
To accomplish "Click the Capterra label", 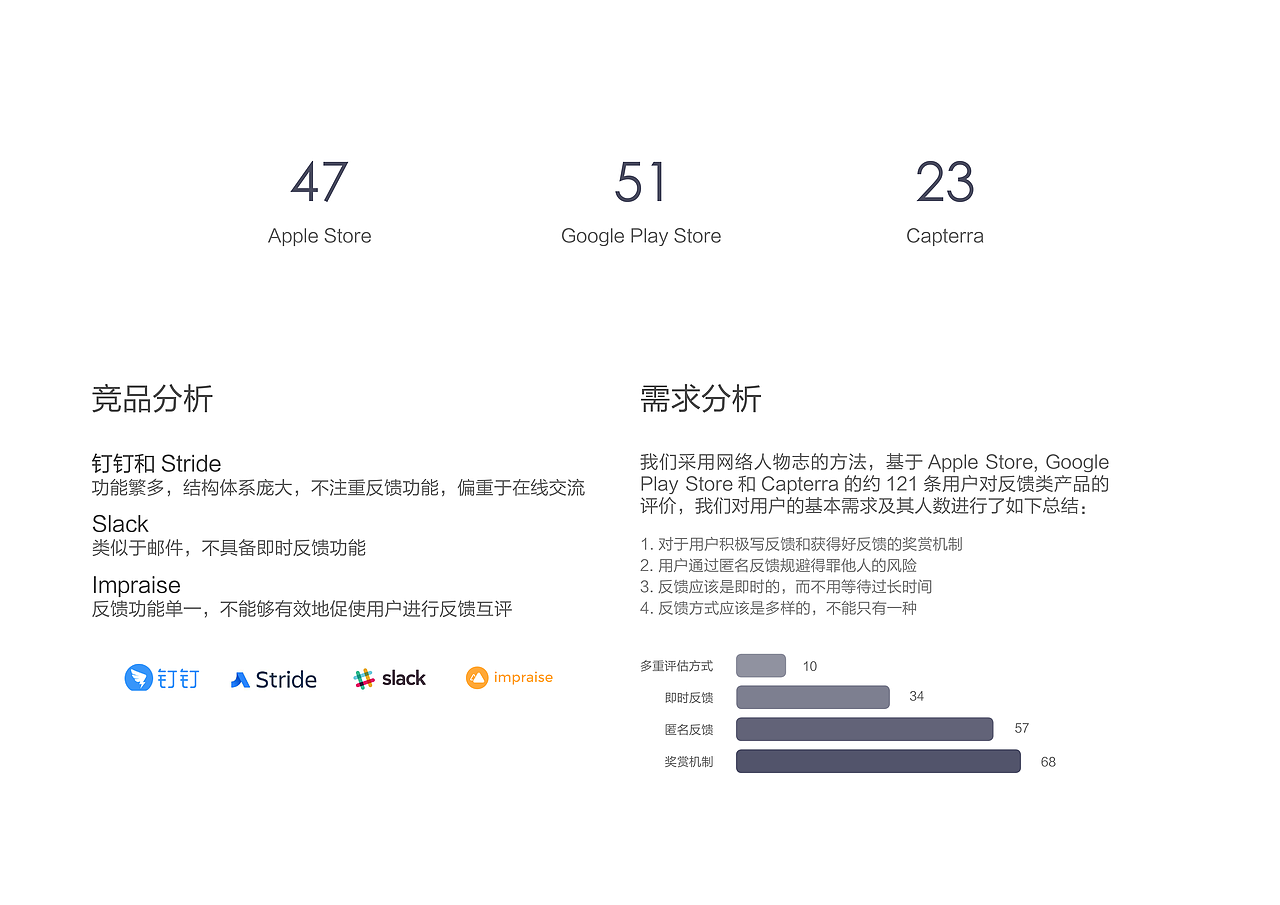I will point(945,236).
